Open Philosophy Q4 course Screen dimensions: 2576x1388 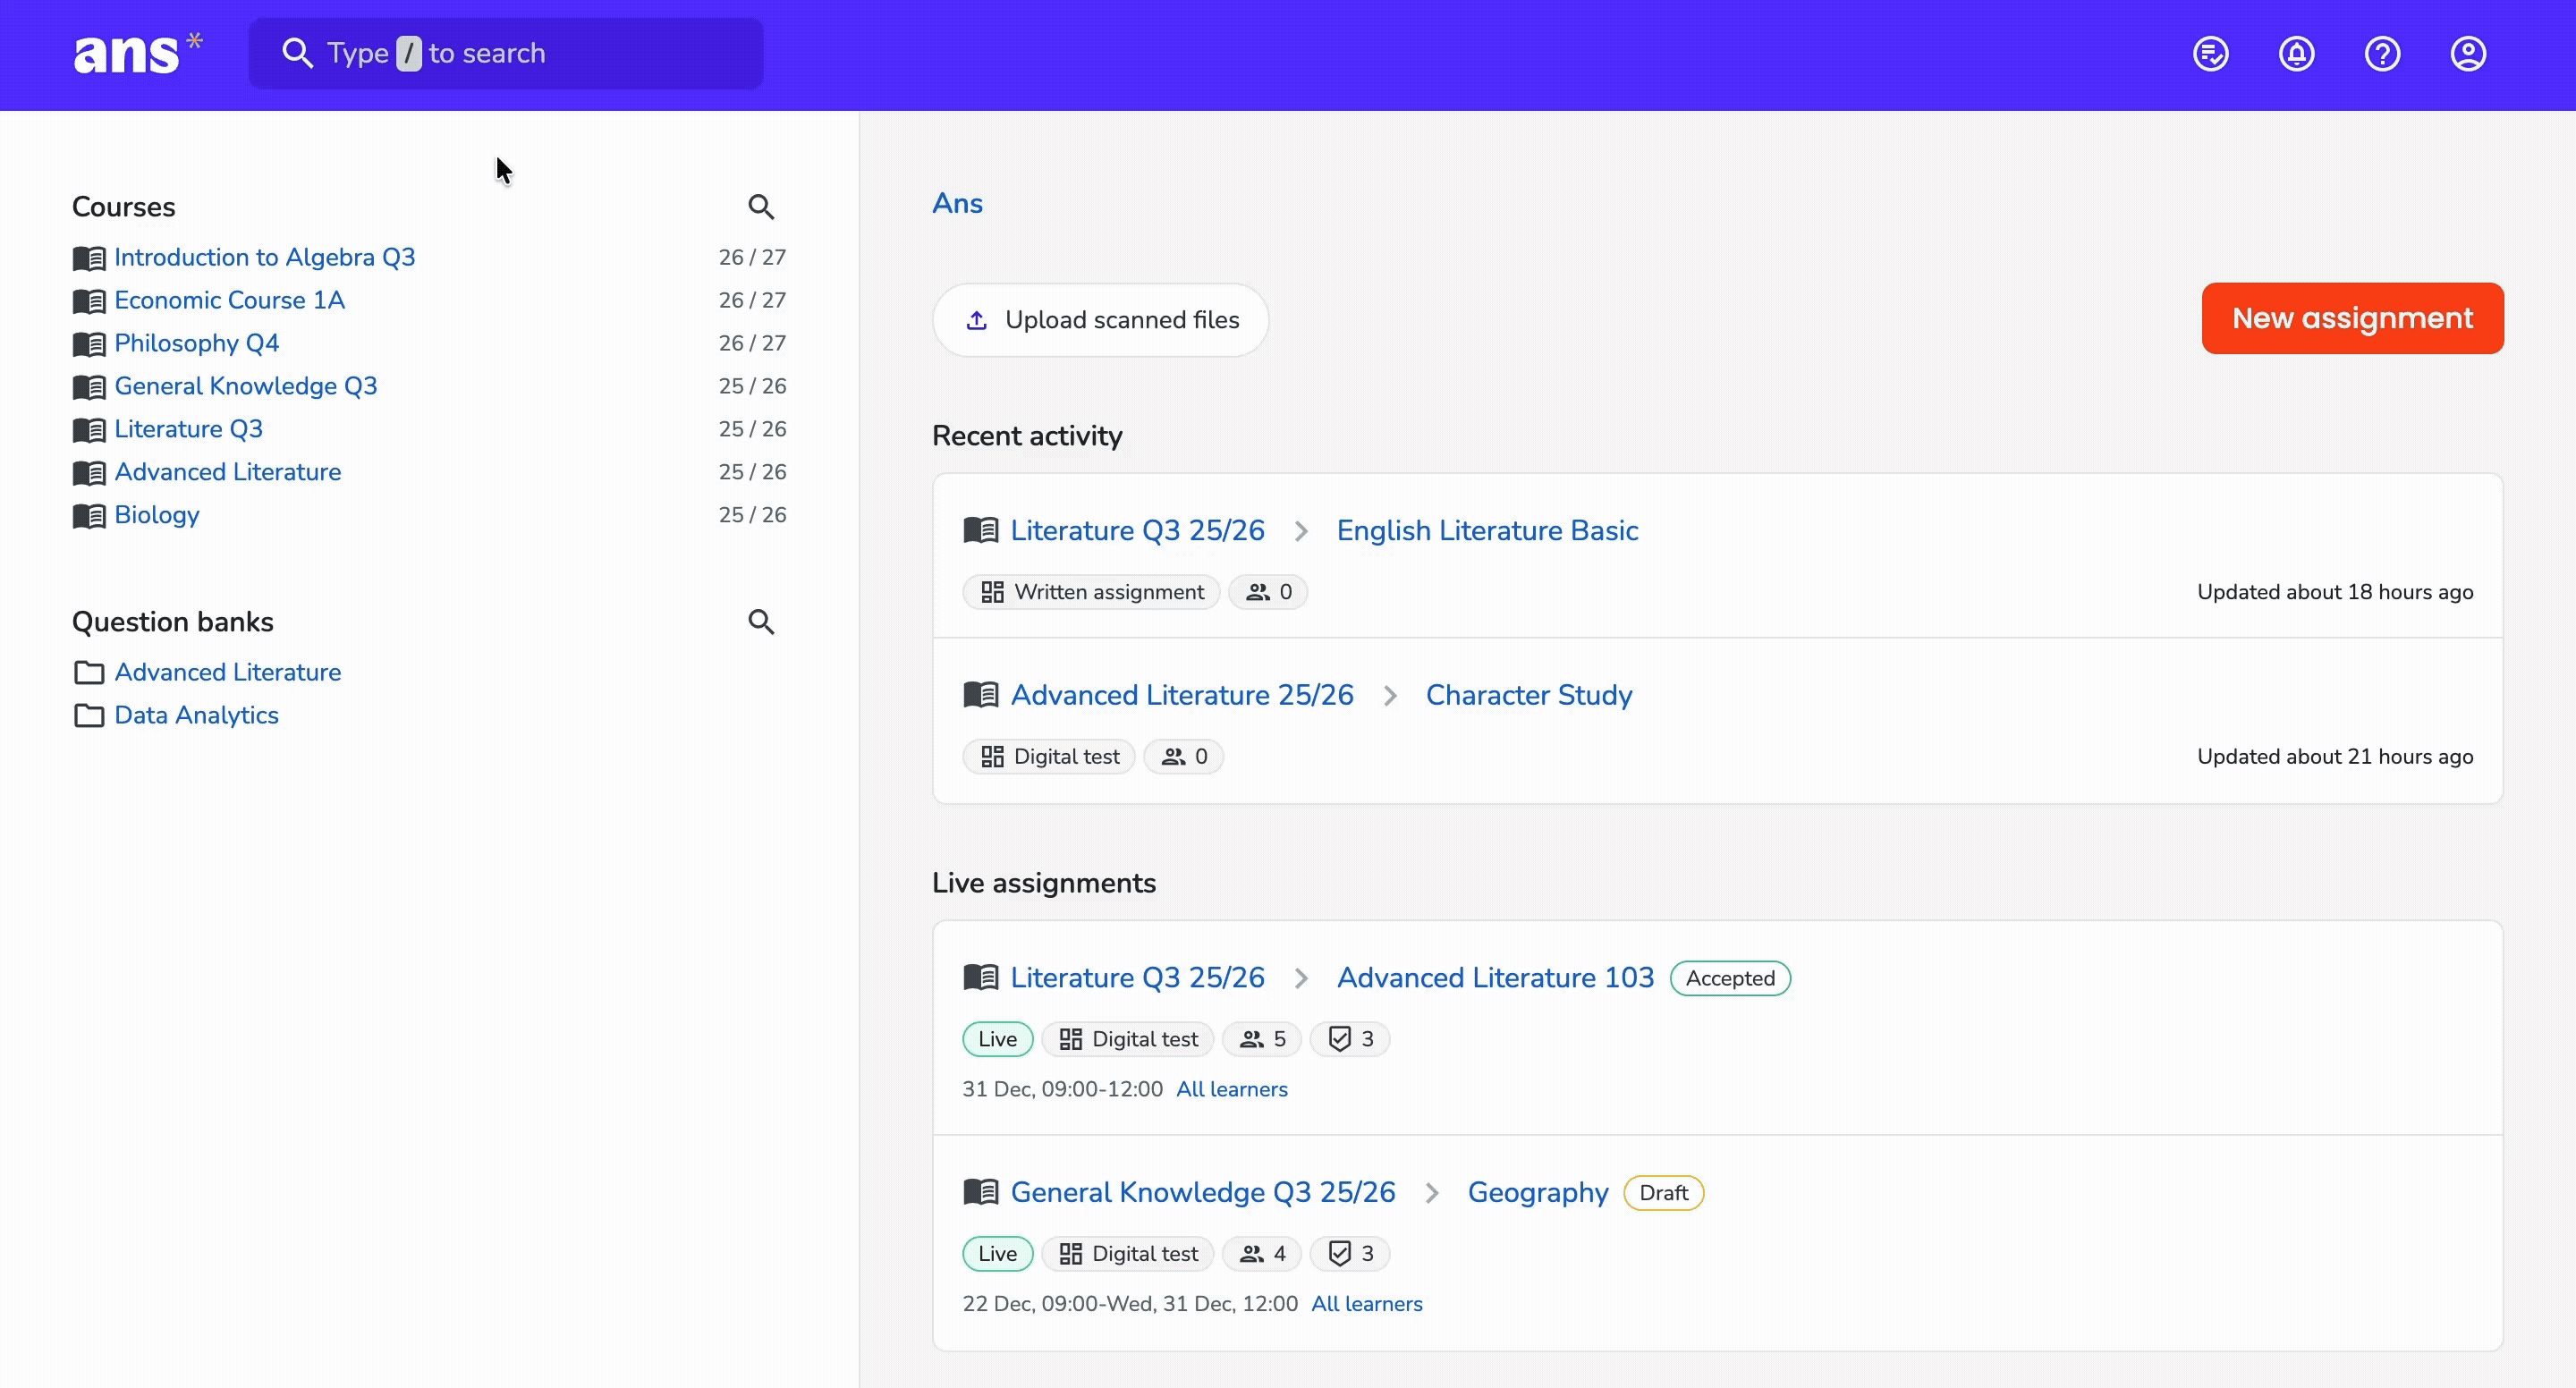tap(197, 343)
